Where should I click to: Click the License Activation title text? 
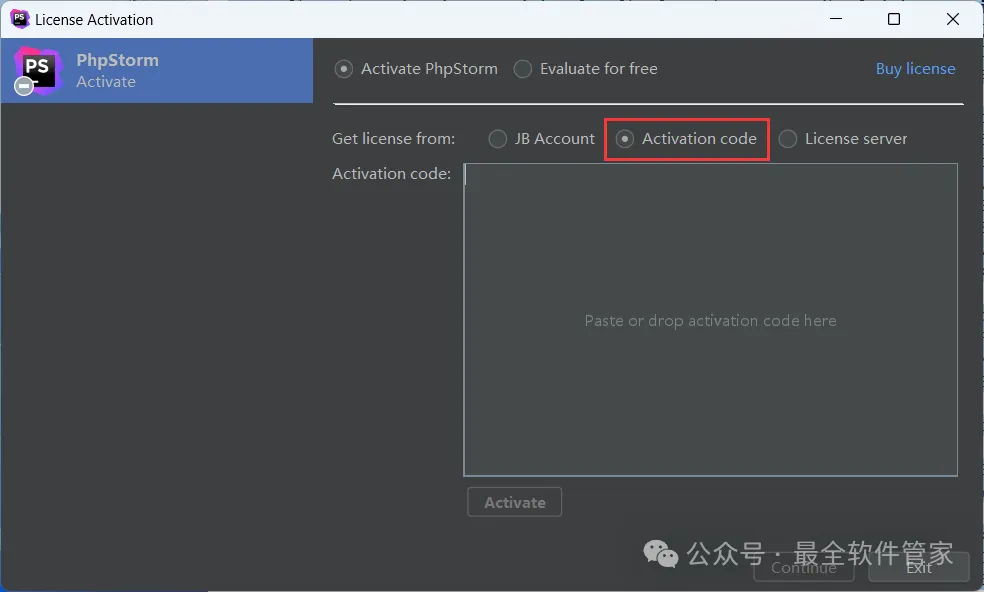coord(94,19)
